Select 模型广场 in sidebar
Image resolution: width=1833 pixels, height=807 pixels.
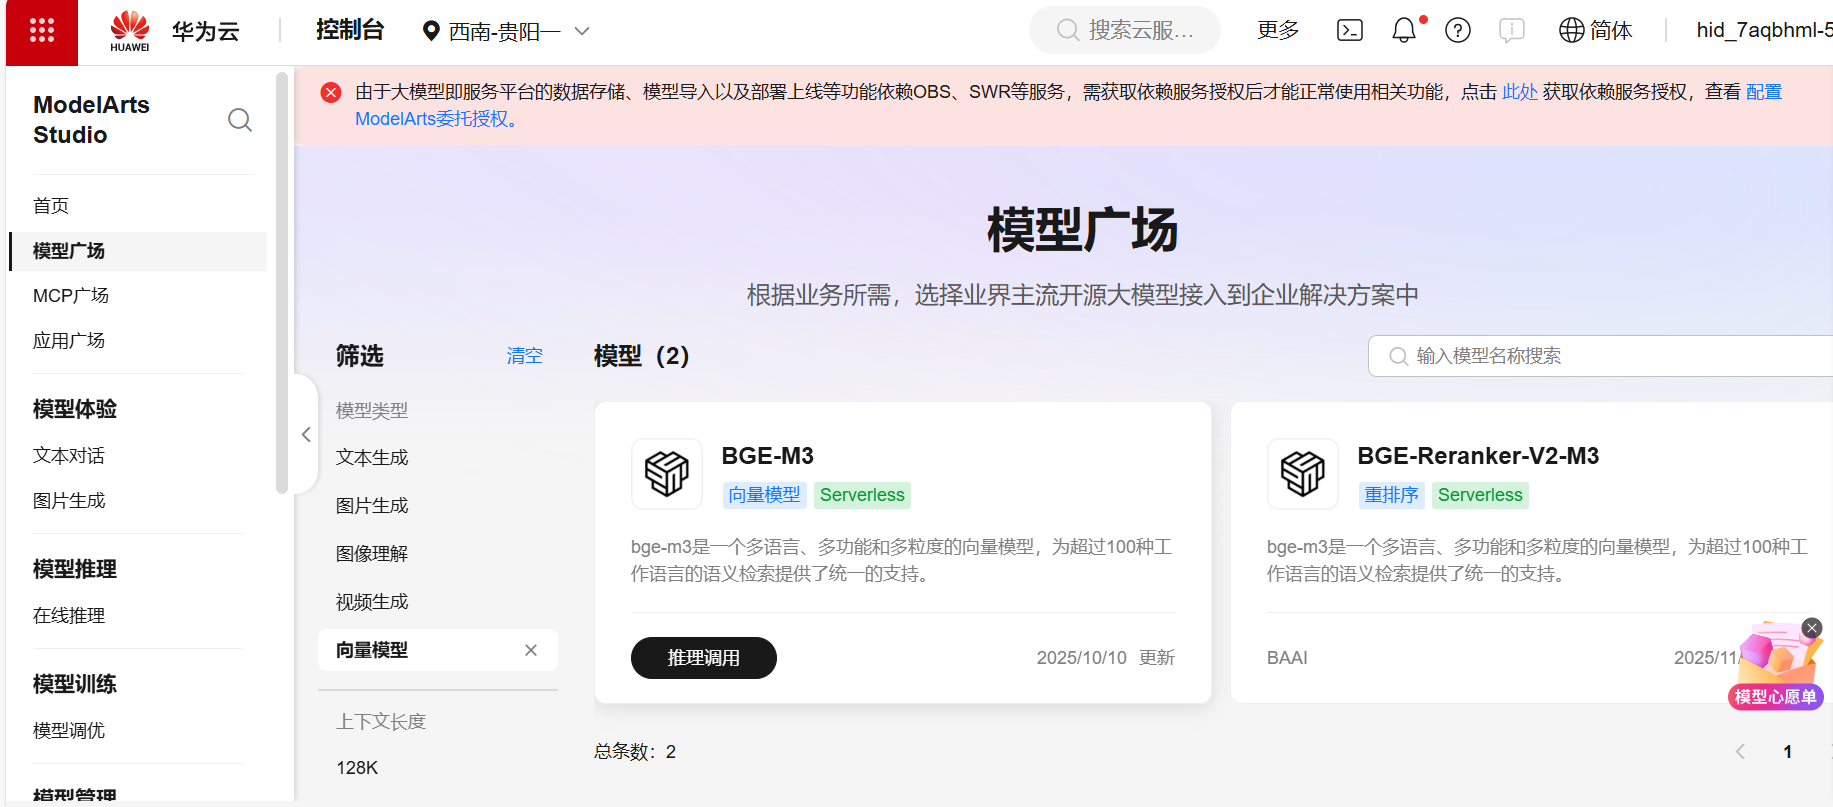click(x=138, y=251)
